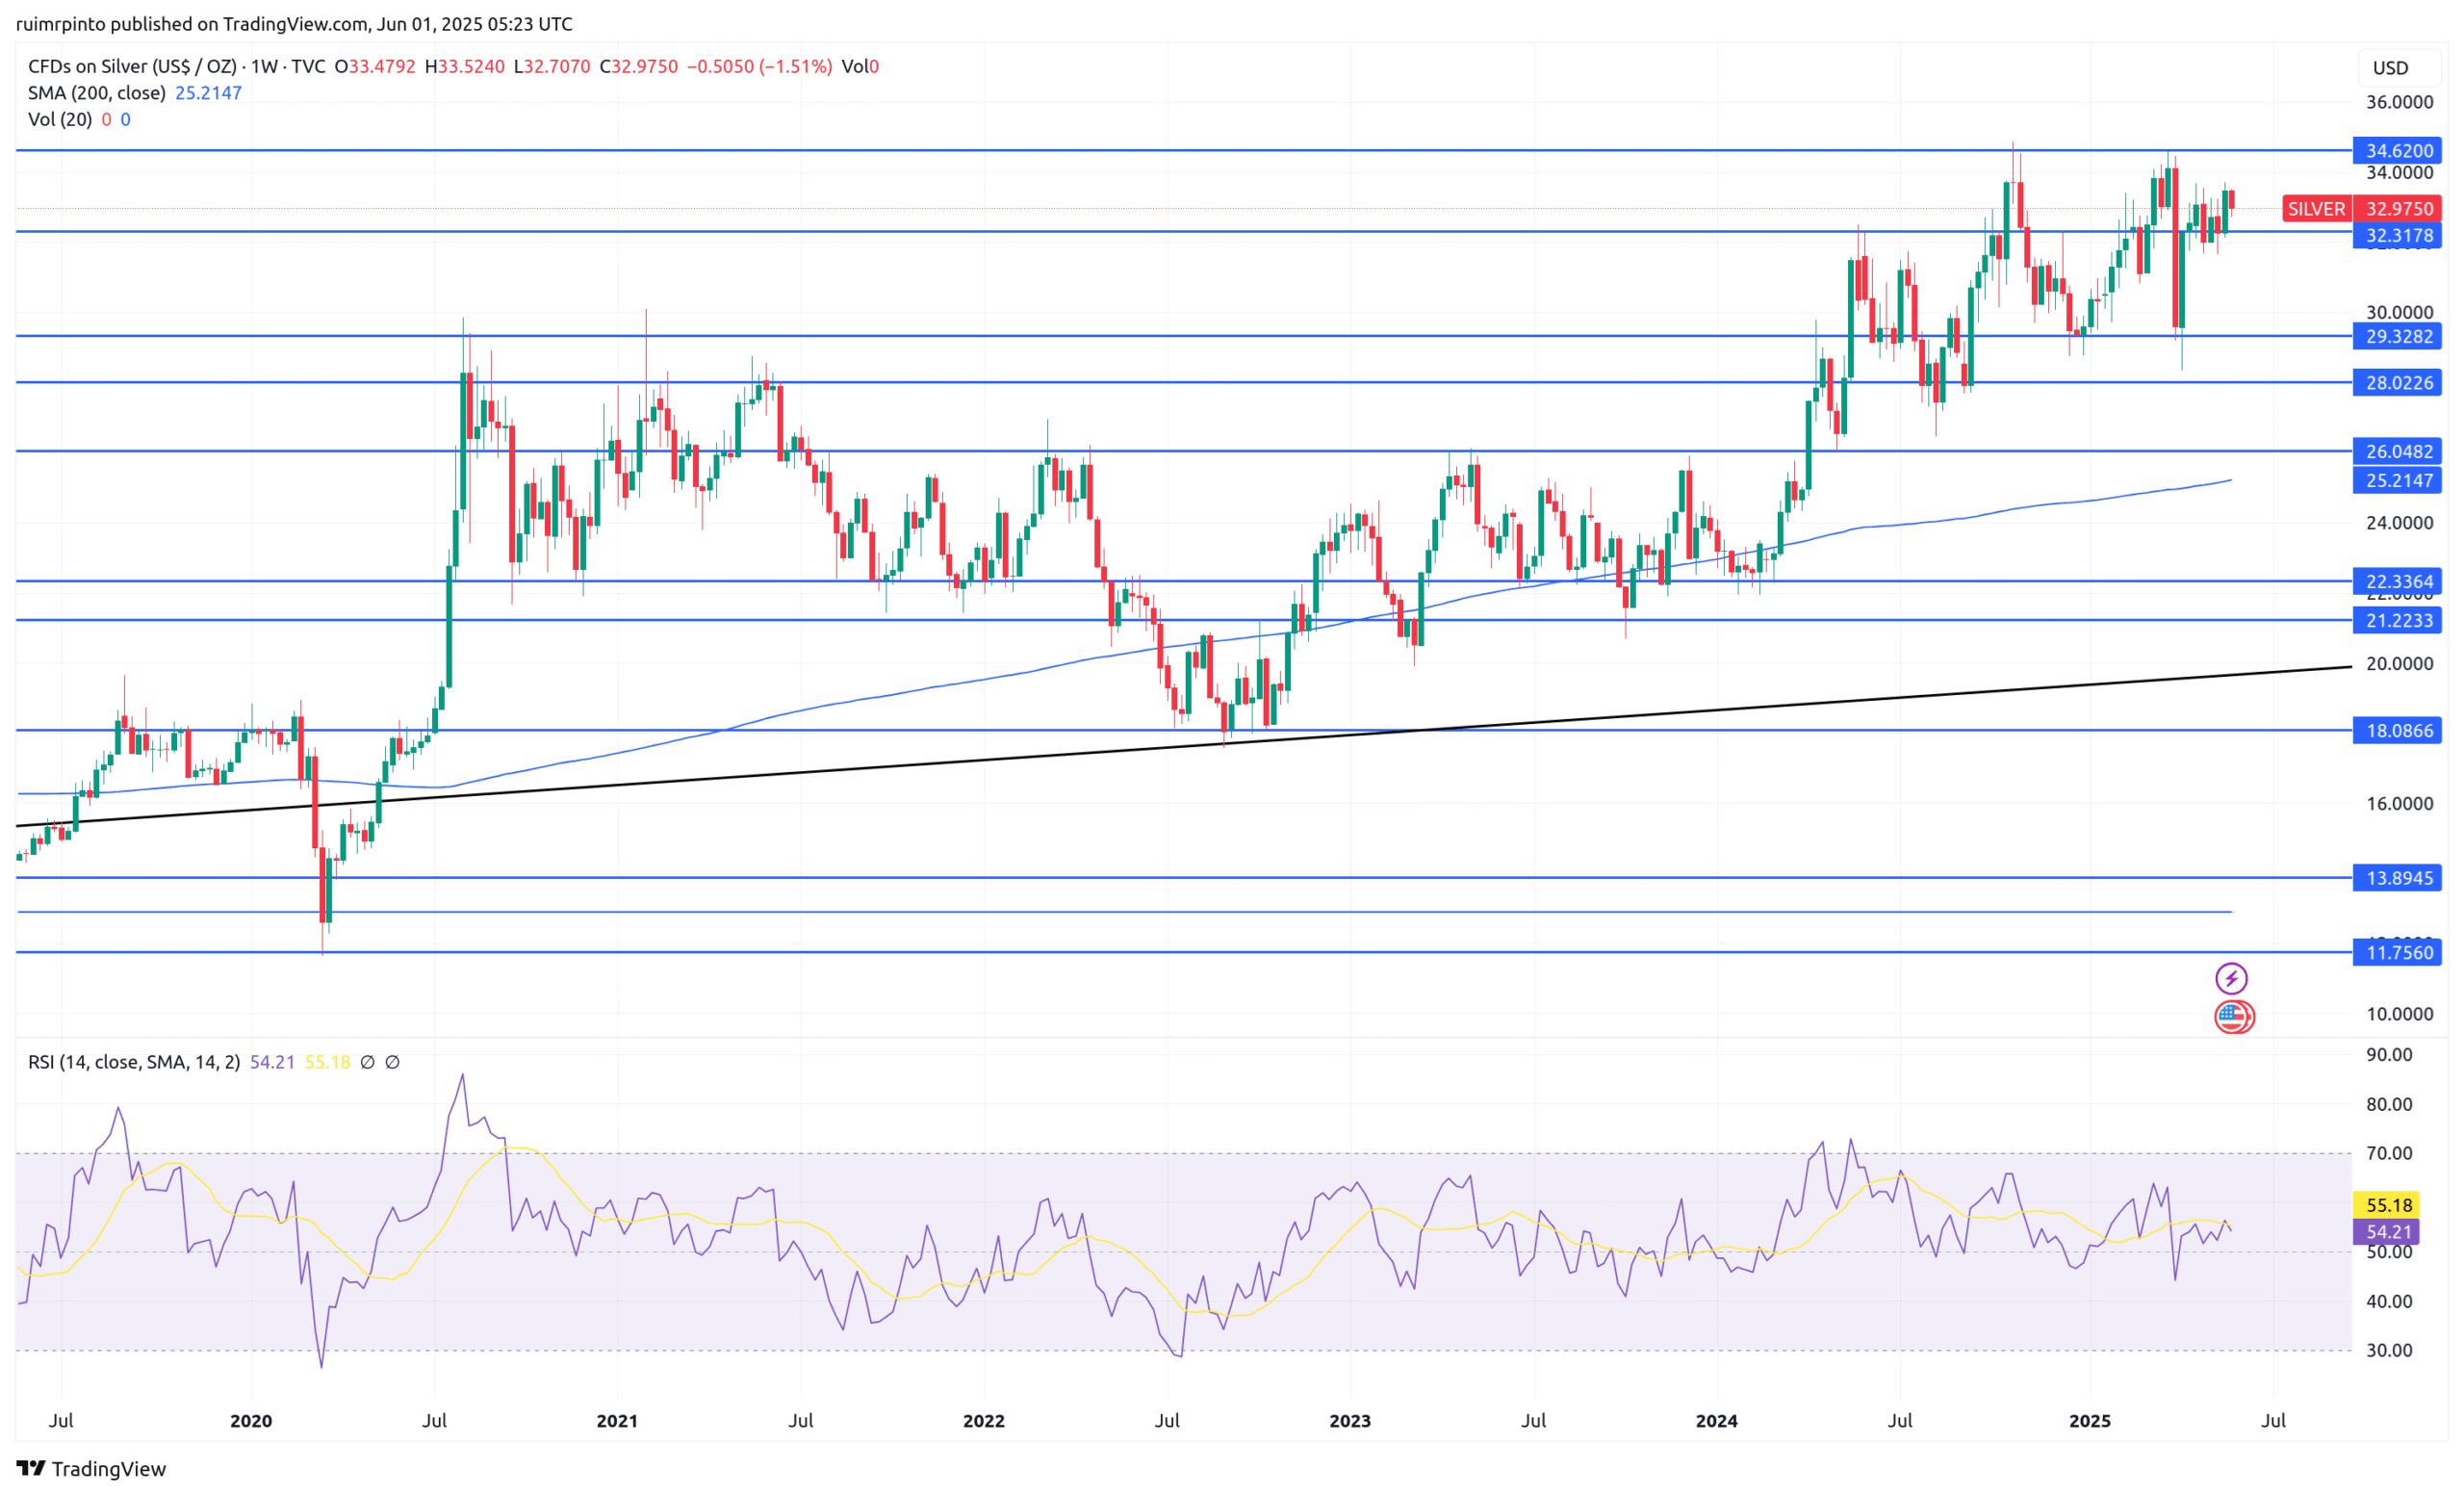
Task: Click the 34.6200 horizontal line price label
Action: coord(2398,151)
